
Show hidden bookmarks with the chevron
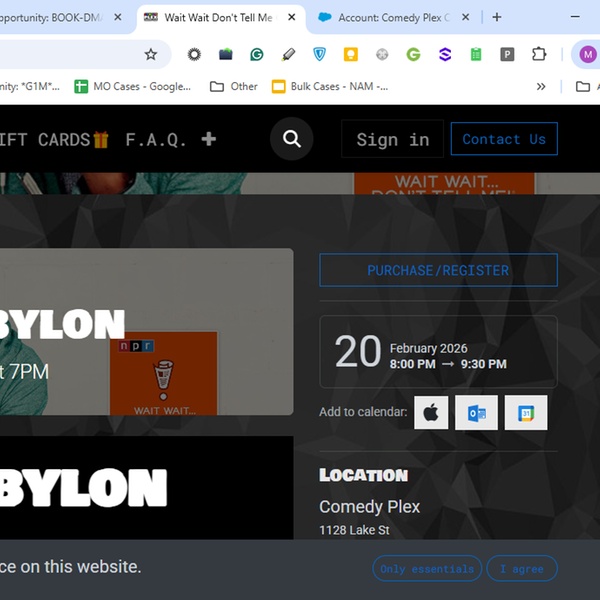(541, 87)
